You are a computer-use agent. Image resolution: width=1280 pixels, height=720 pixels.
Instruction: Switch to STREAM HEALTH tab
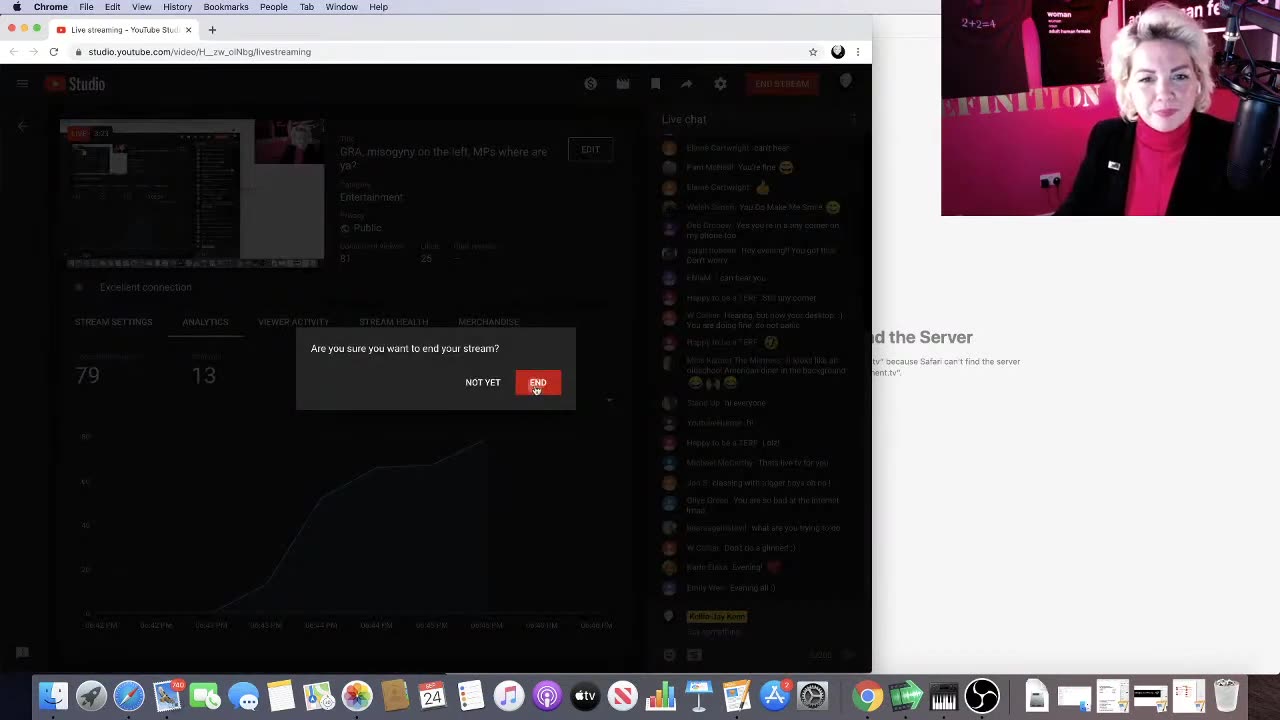393,322
